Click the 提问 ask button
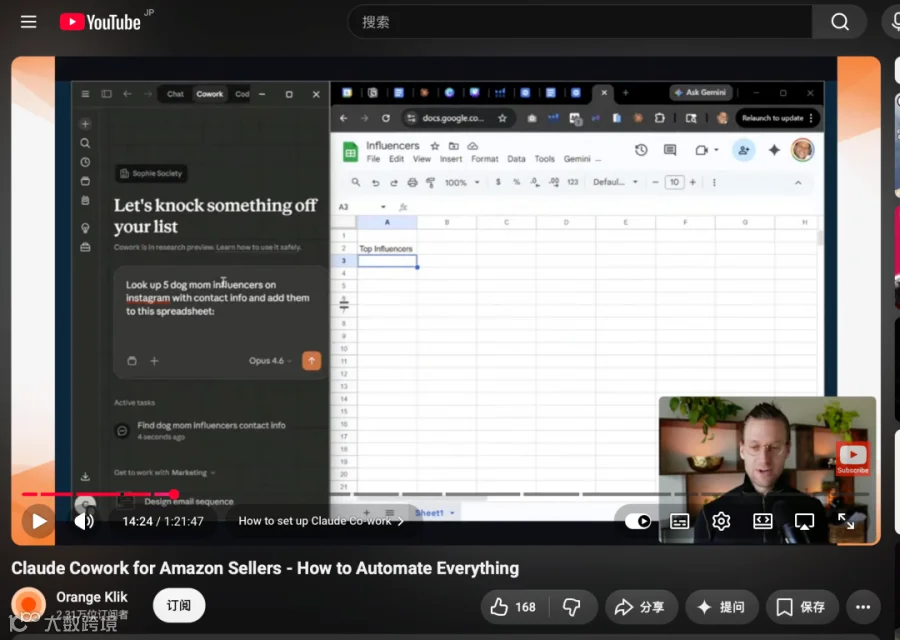 pyautogui.click(x=721, y=607)
